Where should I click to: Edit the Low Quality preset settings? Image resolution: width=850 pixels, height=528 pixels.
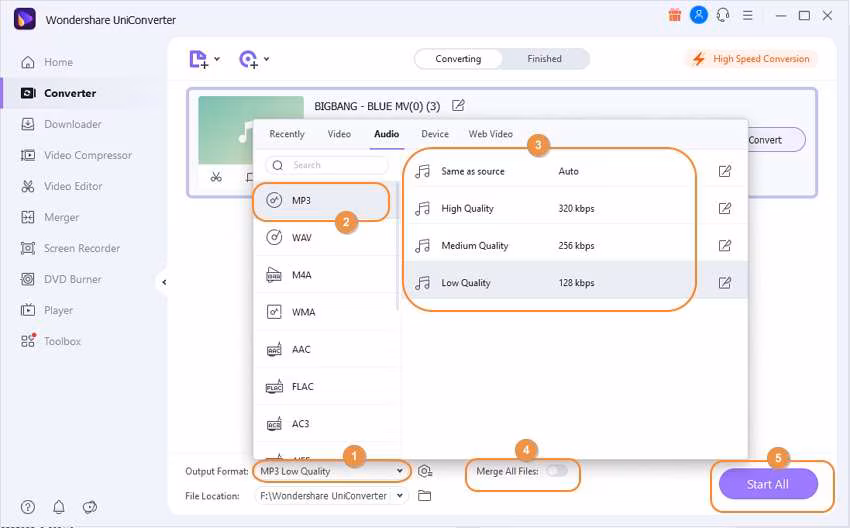pos(725,282)
